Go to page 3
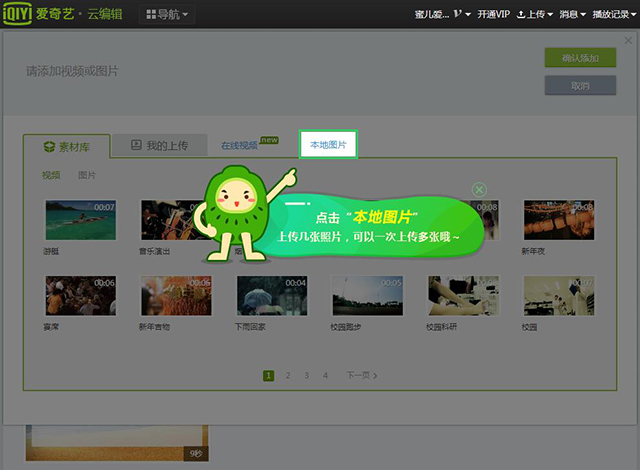The width and height of the screenshot is (640, 470). pos(307,375)
